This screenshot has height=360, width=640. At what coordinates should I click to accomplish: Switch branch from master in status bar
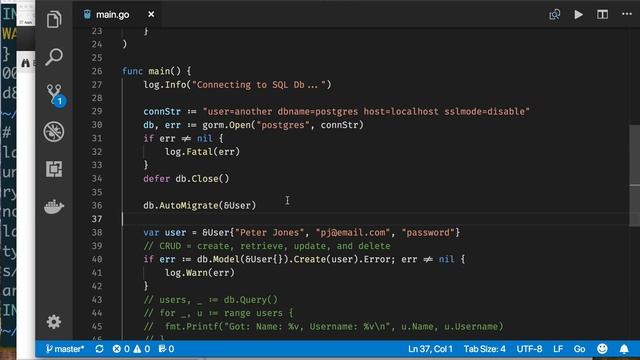pos(64,349)
